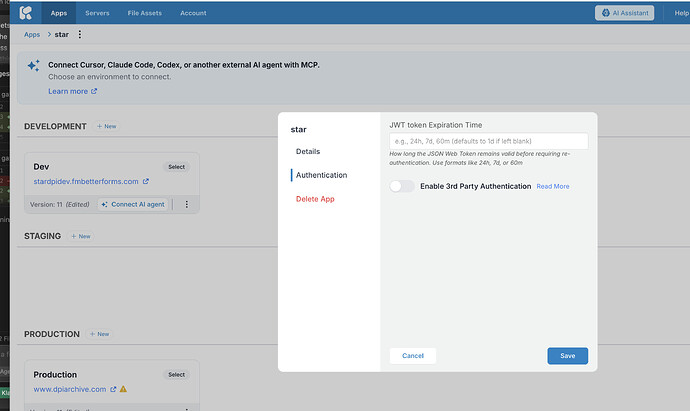Click the app logo icon in the header
Viewport: 690px width, 411px height.
[26, 13]
